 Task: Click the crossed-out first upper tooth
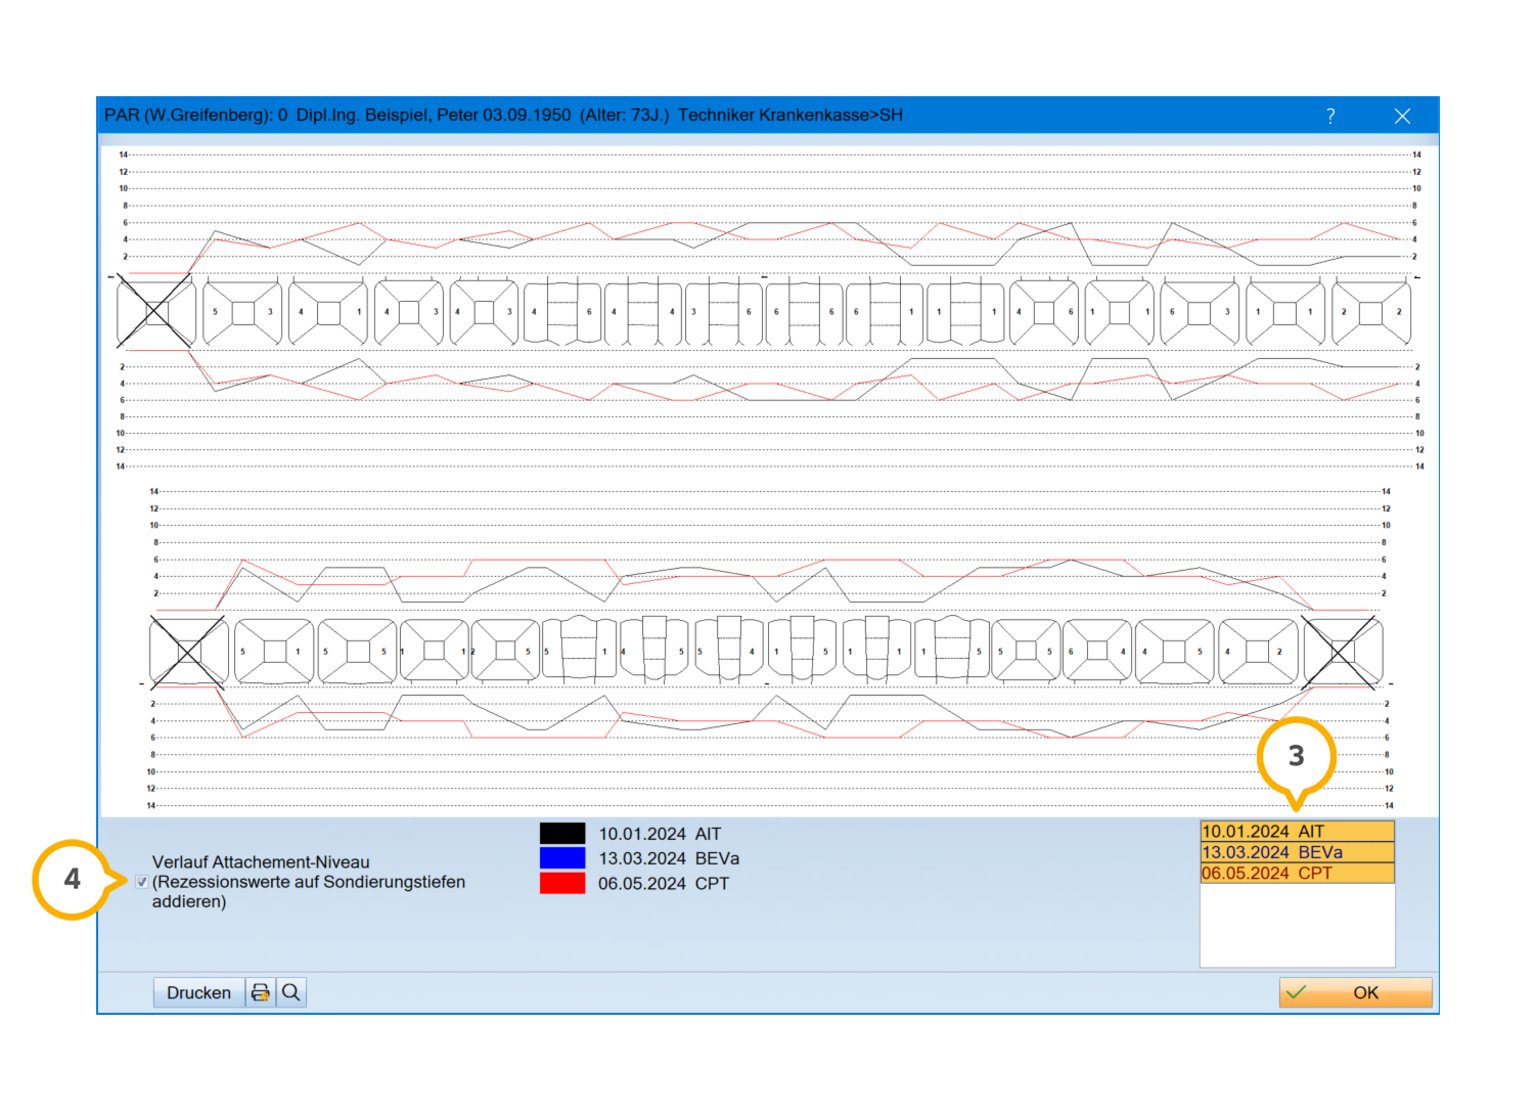pos(156,312)
